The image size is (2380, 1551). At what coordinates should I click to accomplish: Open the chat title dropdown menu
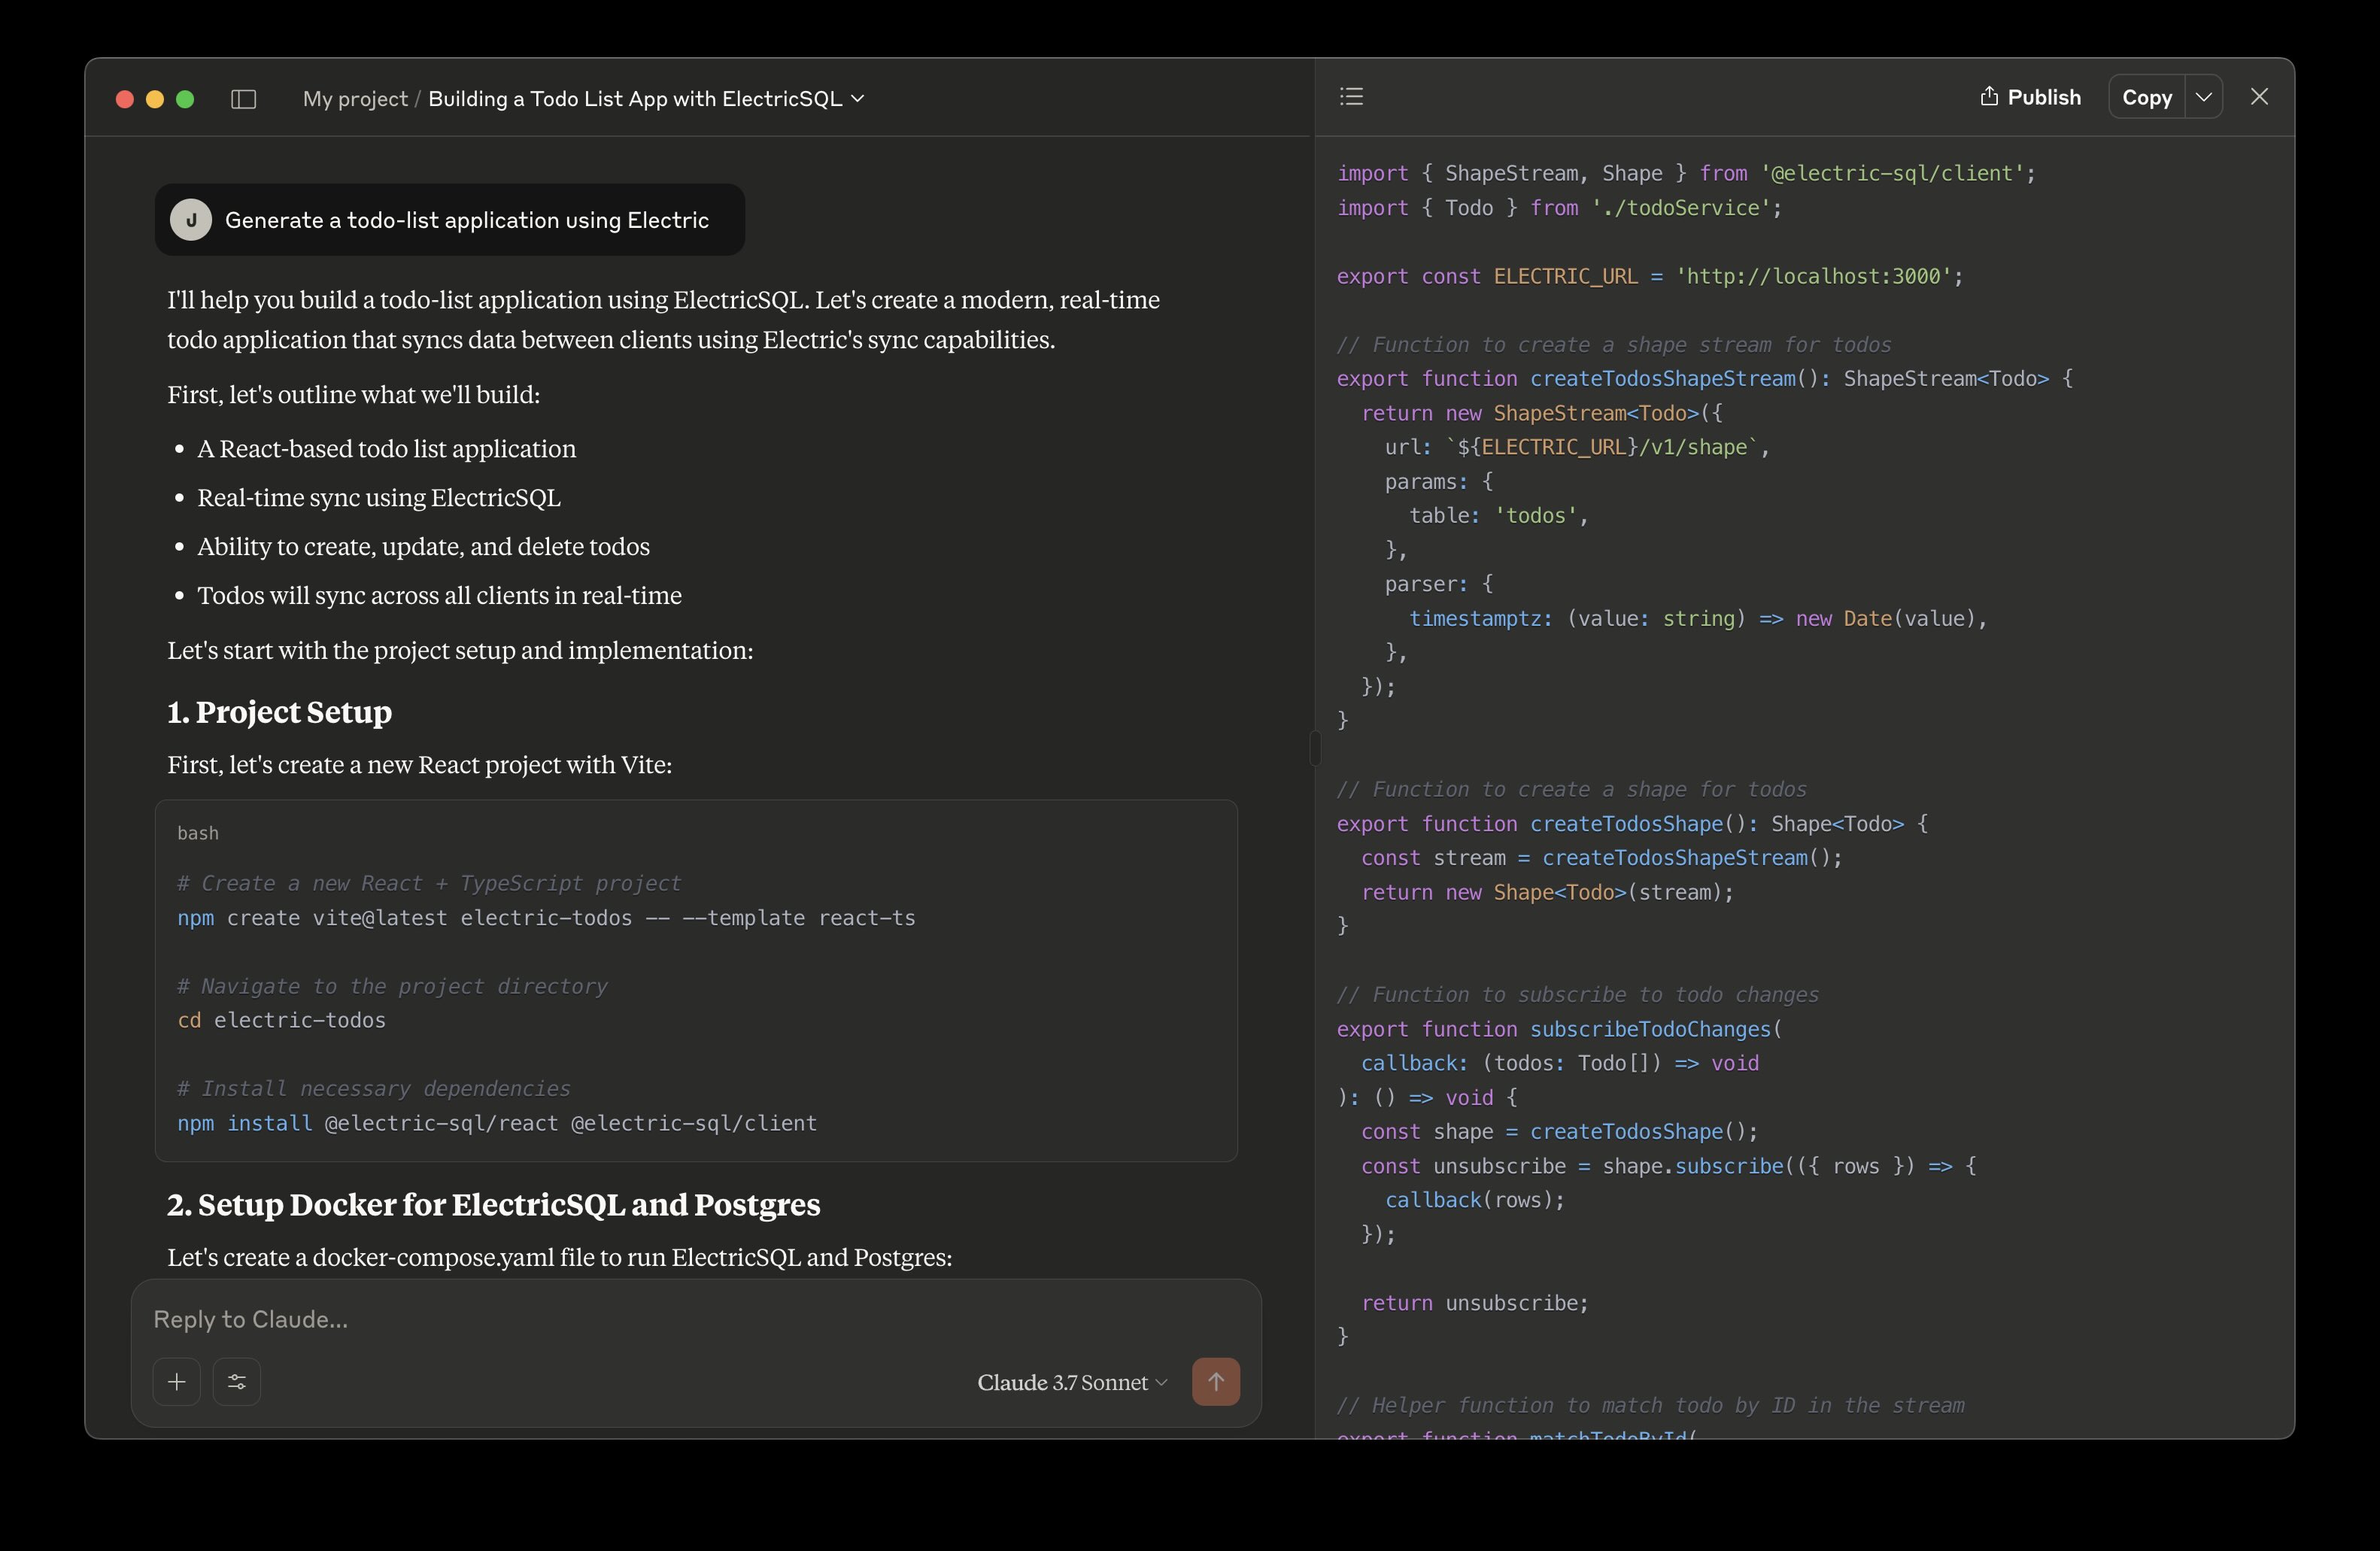857,99
